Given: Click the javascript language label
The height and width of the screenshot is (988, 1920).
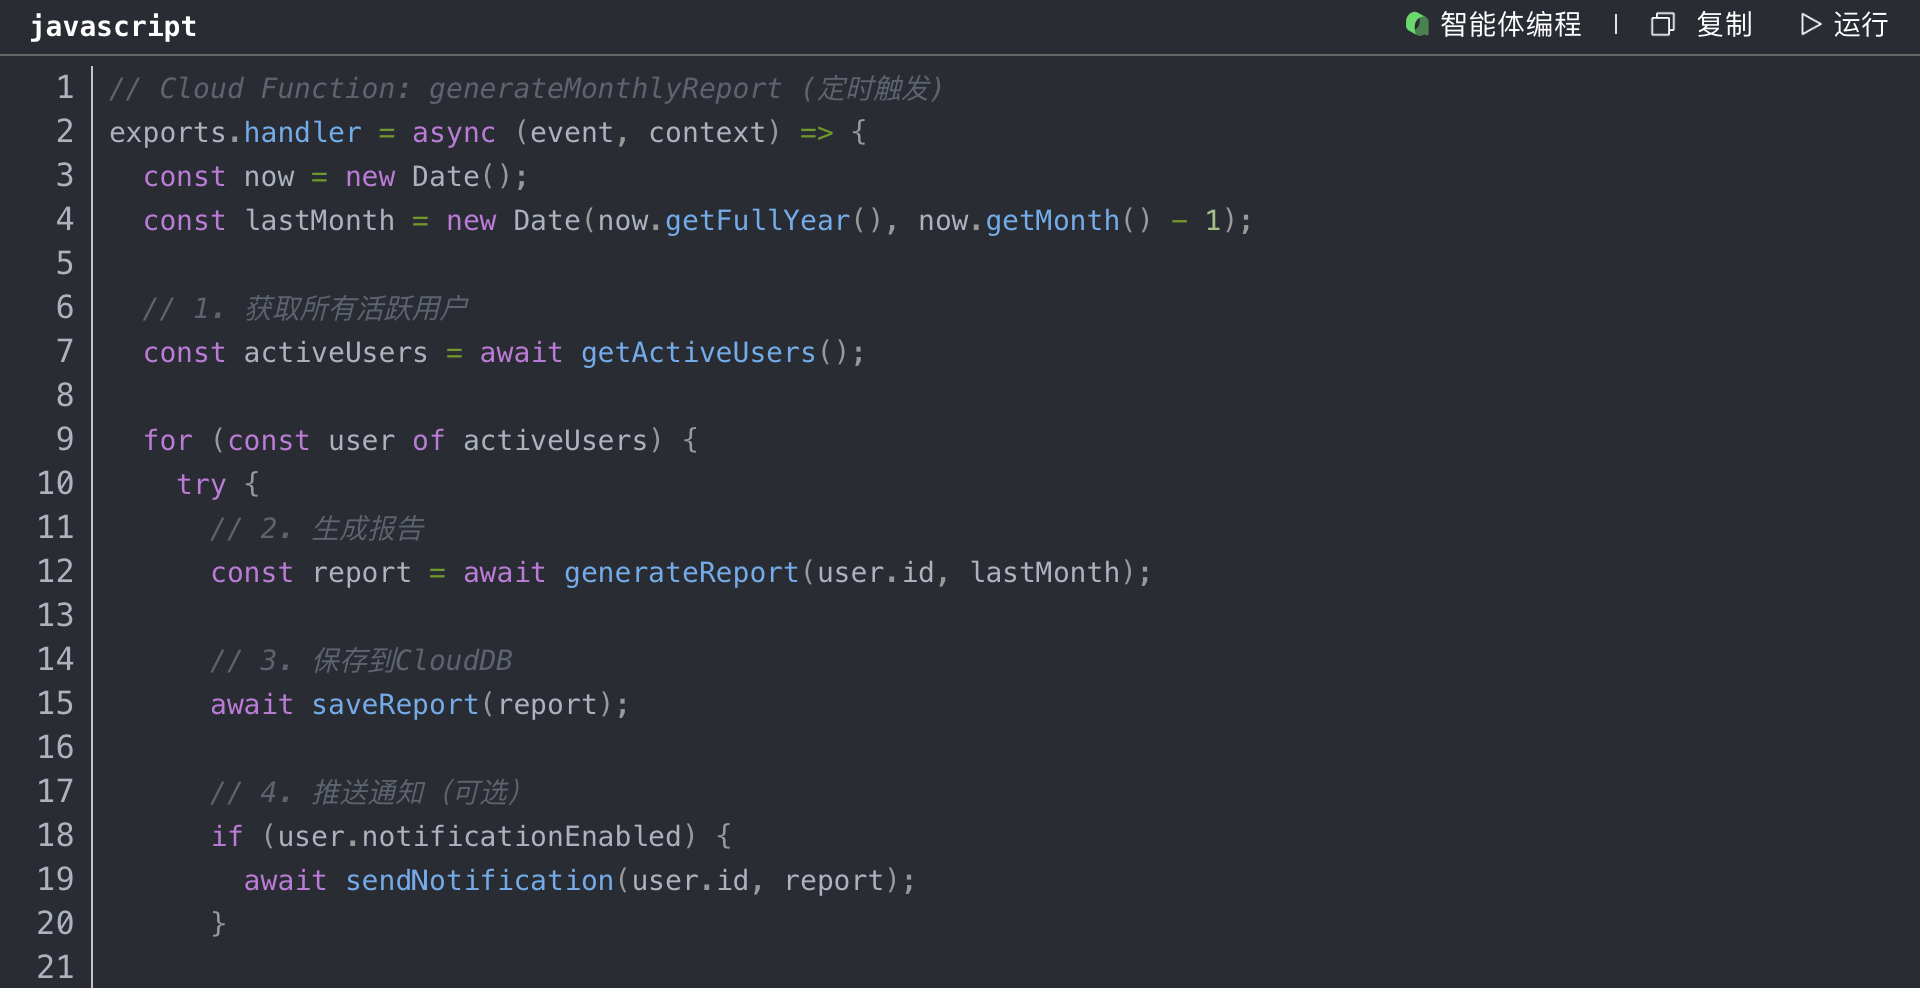Looking at the screenshot, I should coord(113,26).
